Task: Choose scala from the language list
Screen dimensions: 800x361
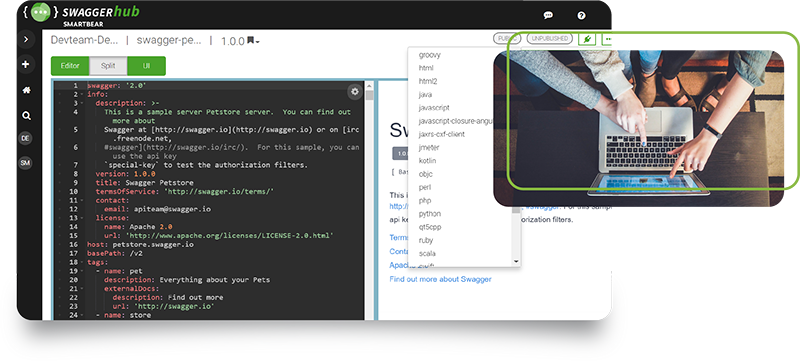Action: point(428,253)
